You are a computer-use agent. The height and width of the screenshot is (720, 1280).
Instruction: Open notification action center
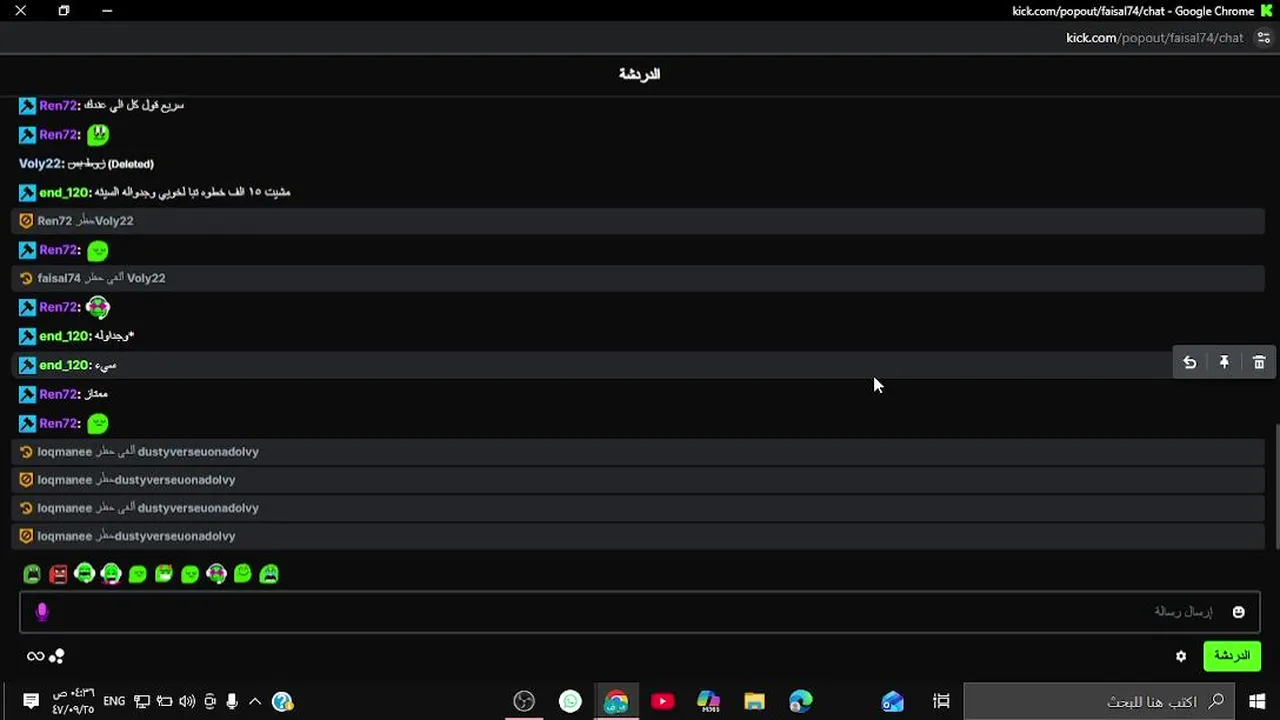coord(30,701)
